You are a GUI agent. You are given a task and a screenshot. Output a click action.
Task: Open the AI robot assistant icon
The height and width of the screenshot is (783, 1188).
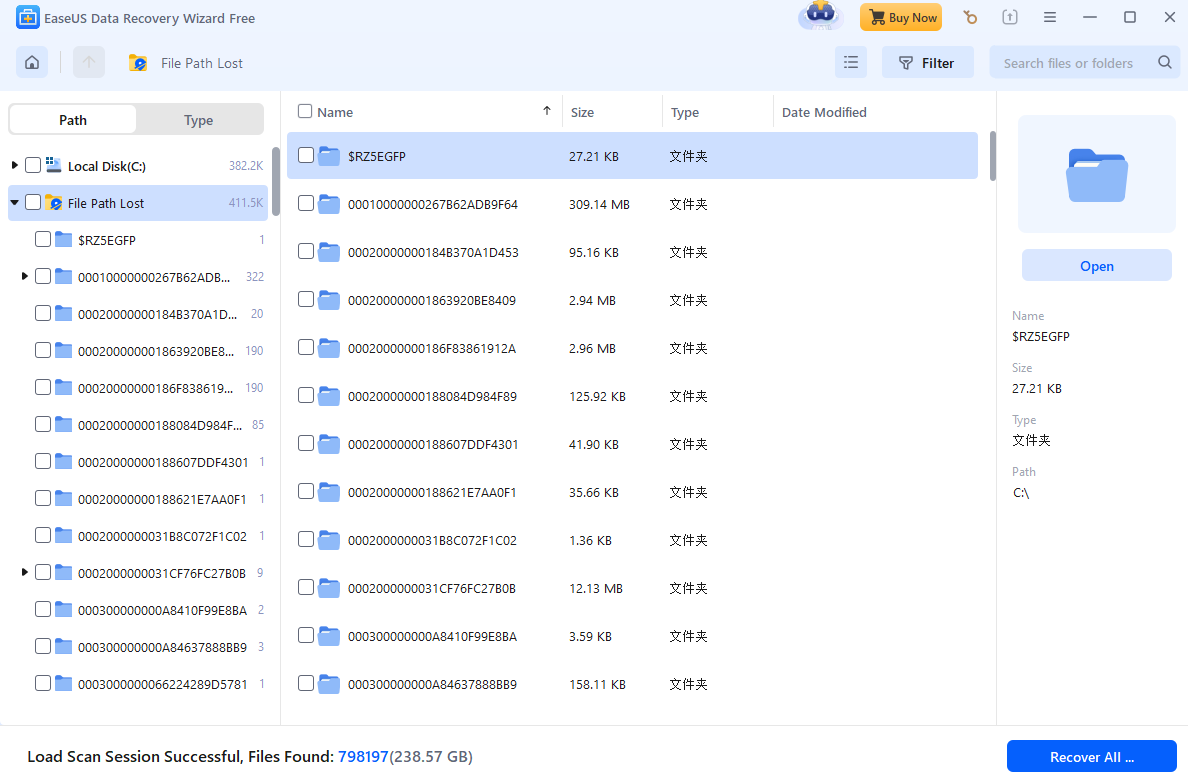pos(821,16)
